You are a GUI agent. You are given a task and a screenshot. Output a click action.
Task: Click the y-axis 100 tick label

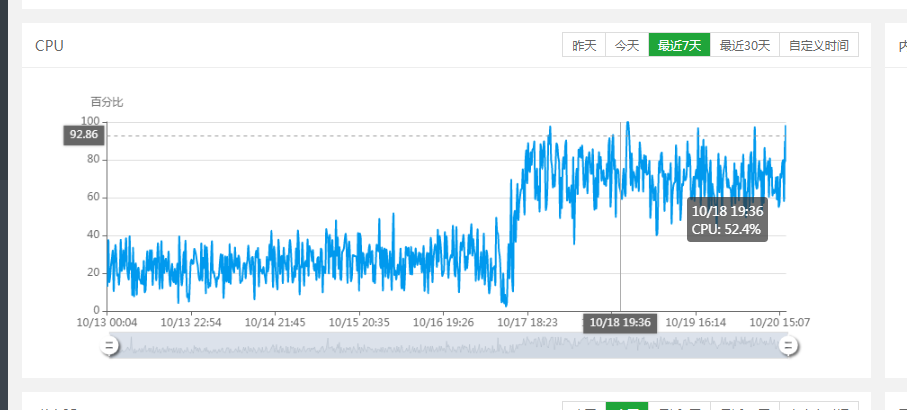point(90,121)
